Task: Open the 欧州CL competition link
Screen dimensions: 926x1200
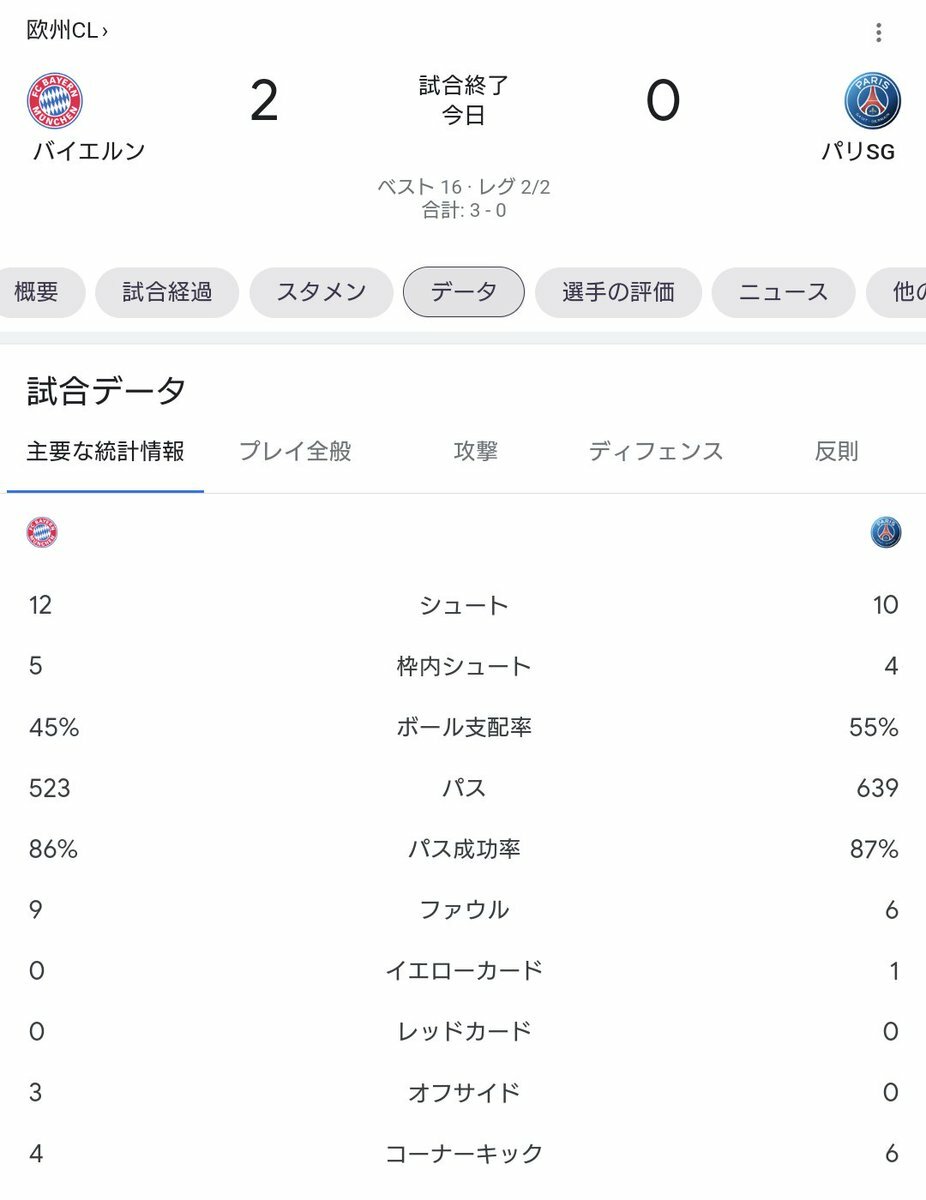Action: click(x=66, y=30)
